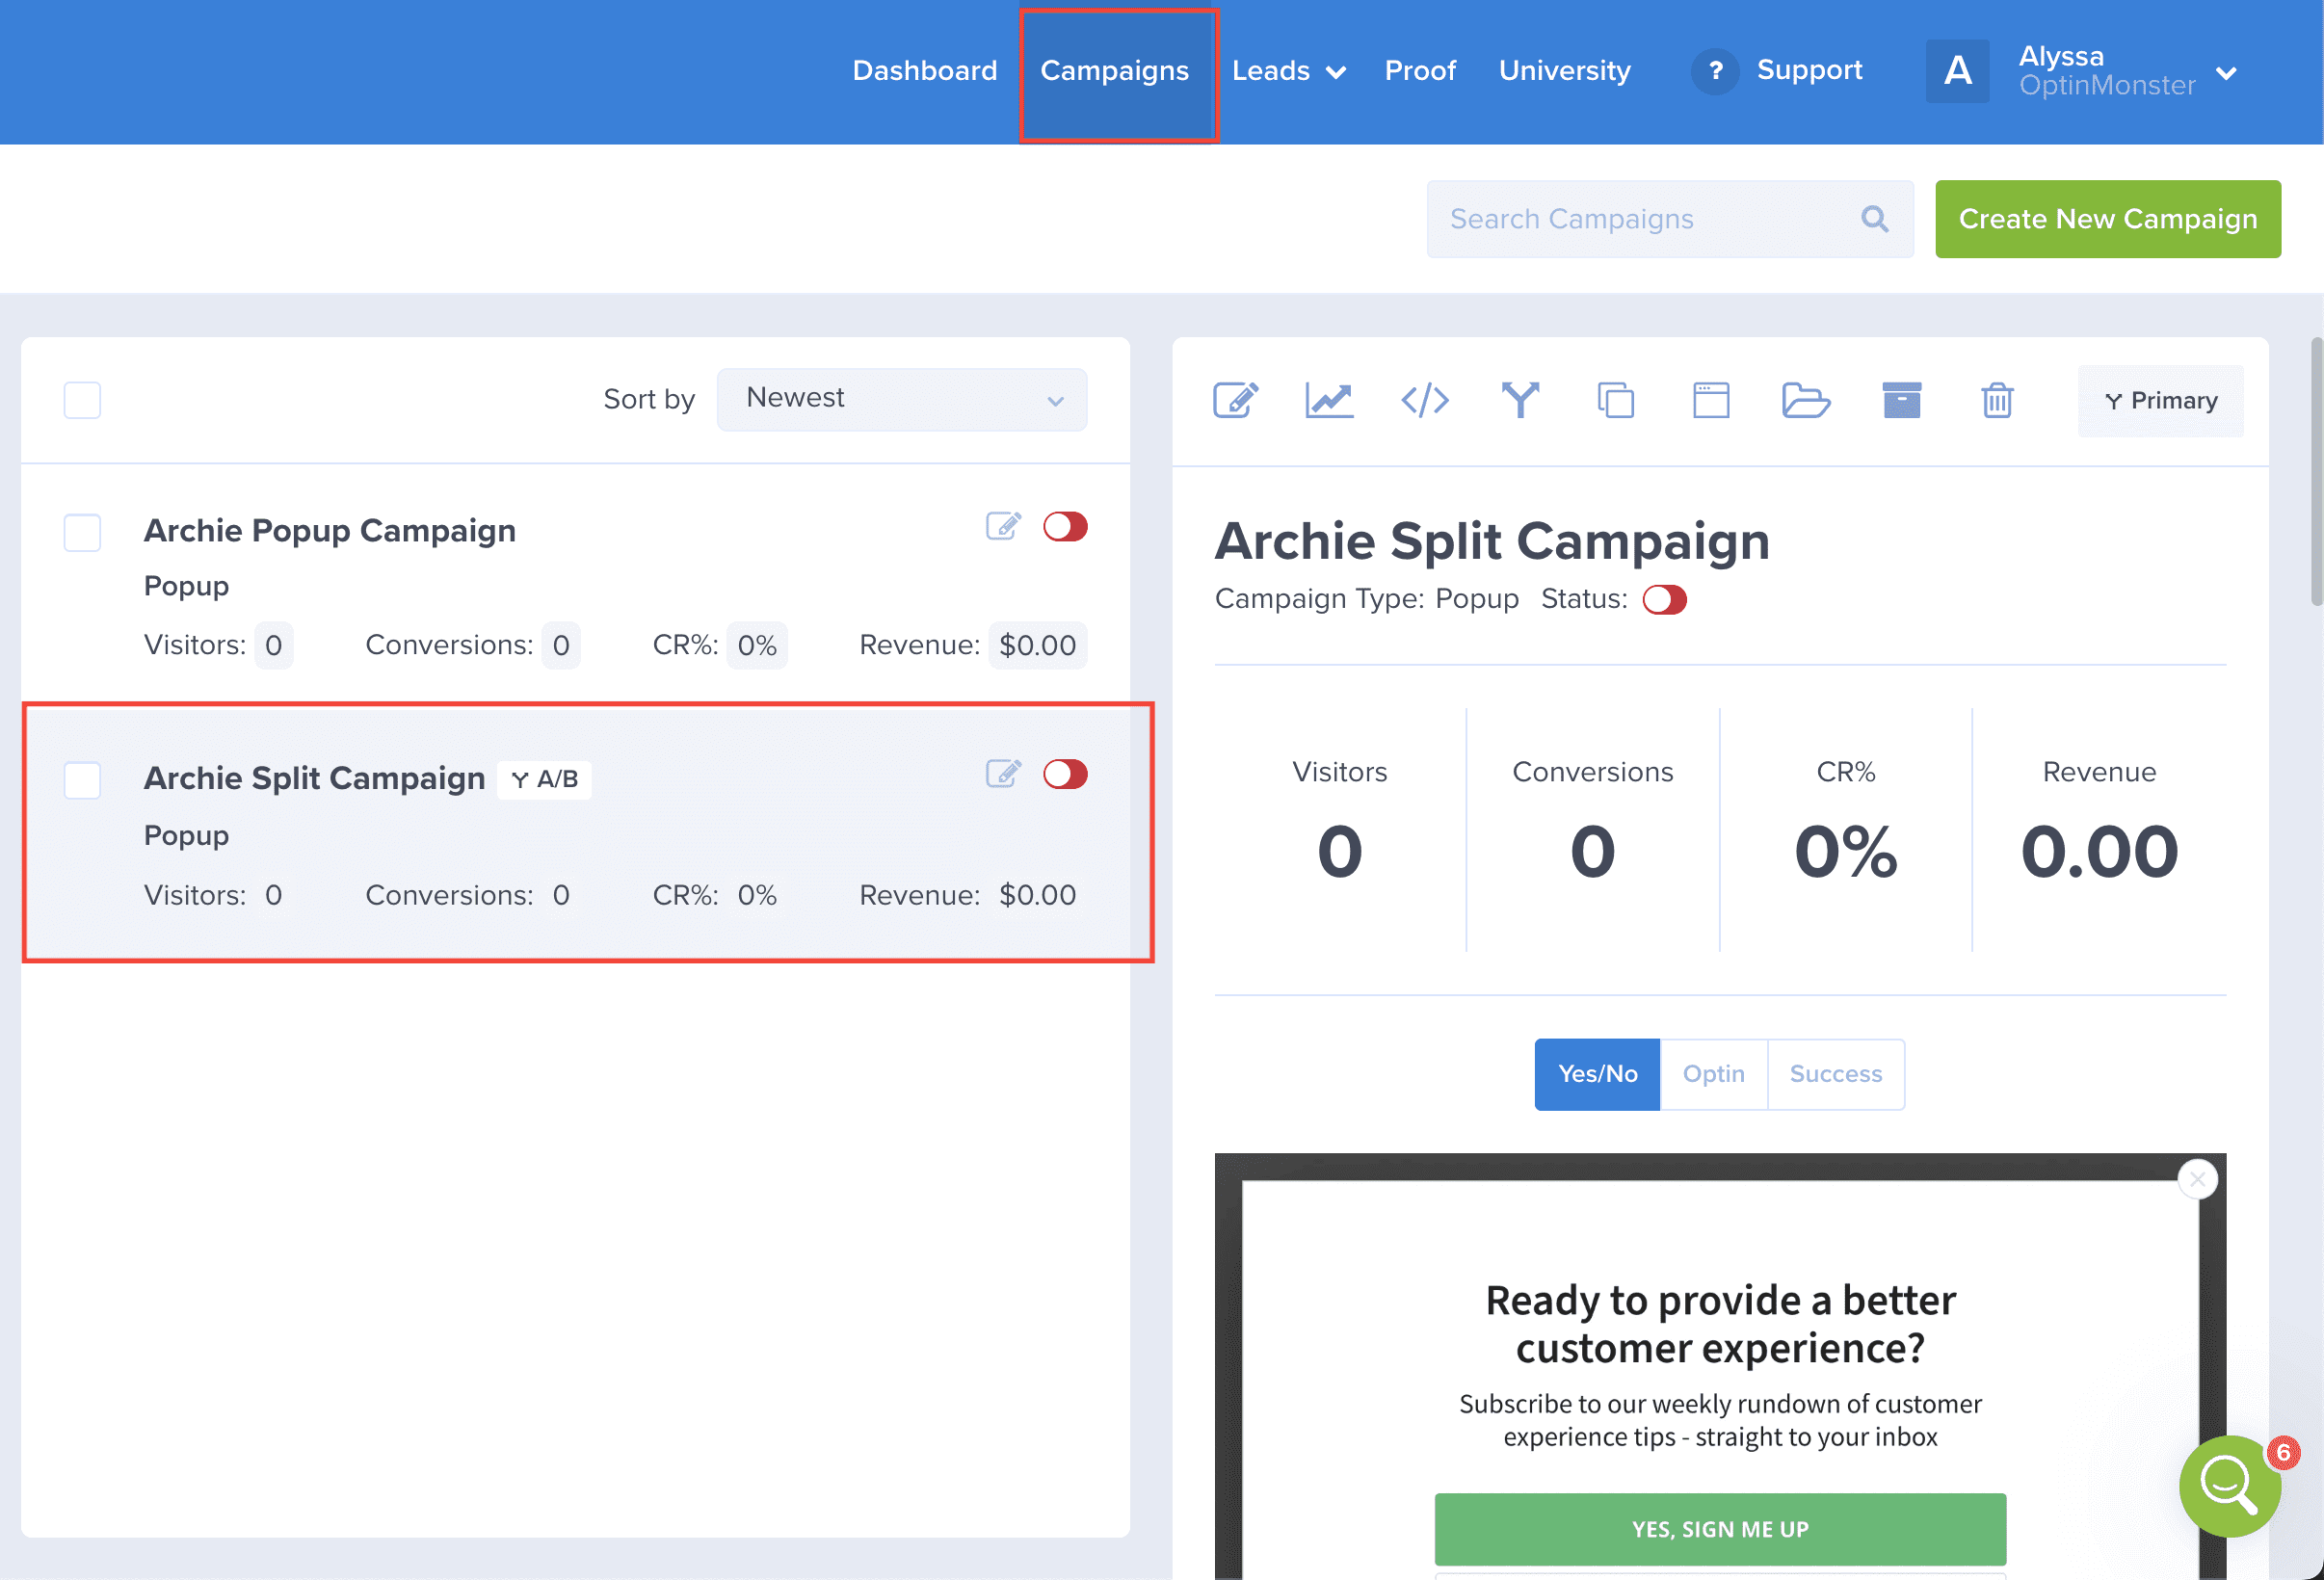The width and height of the screenshot is (2324, 1580).
Task: Open the Sort by Newest dropdown
Action: (901, 399)
